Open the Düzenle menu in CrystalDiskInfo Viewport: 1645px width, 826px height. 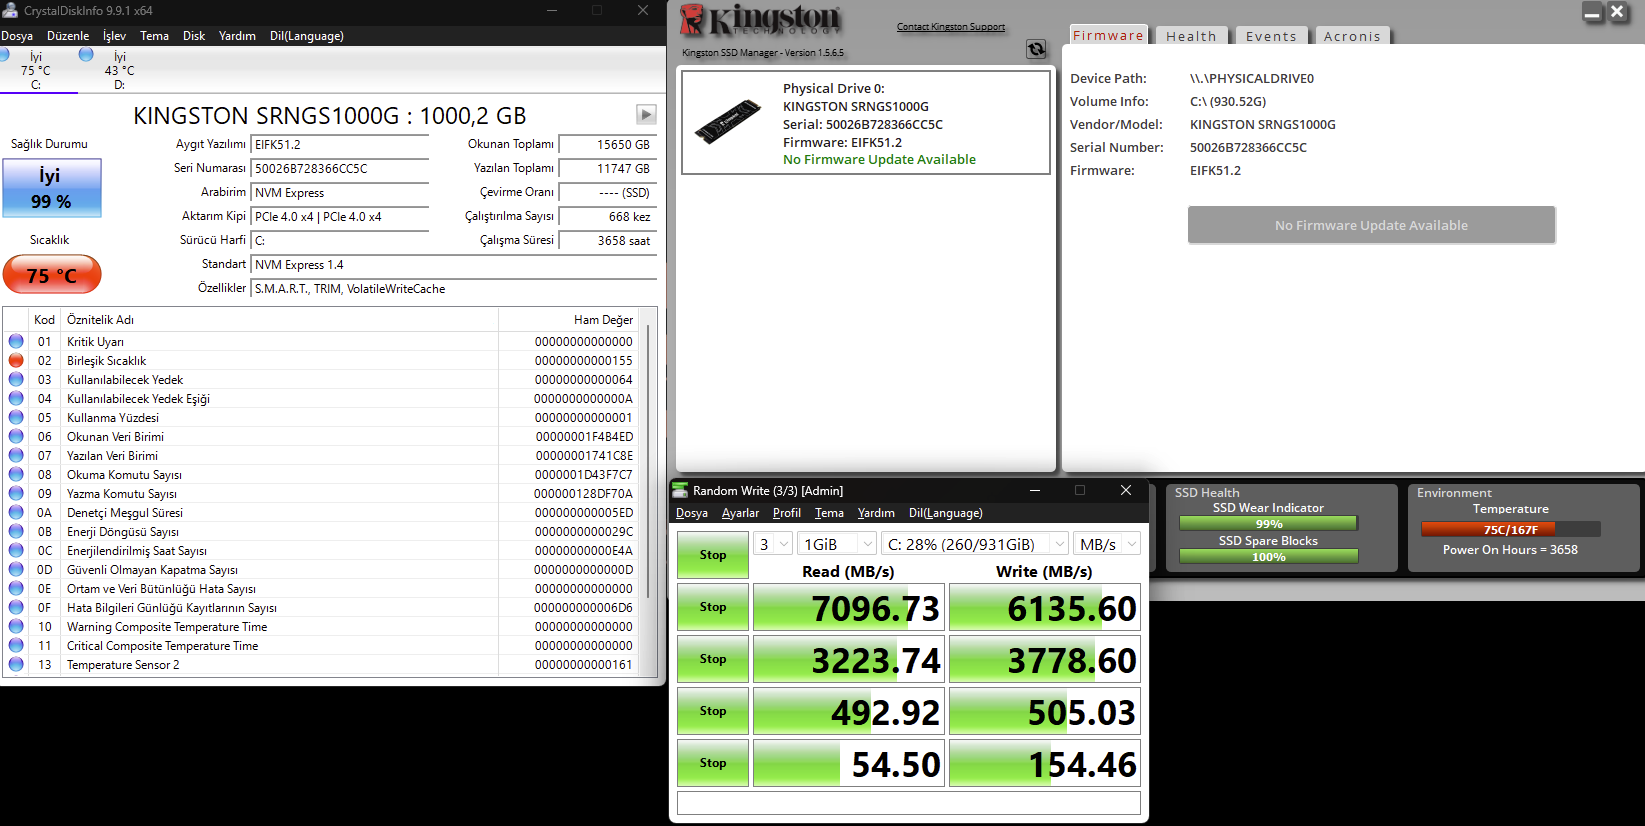pos(68,36)
